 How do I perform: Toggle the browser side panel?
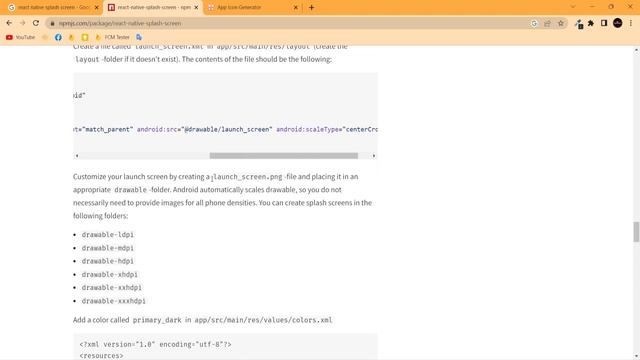click(604, 23)
